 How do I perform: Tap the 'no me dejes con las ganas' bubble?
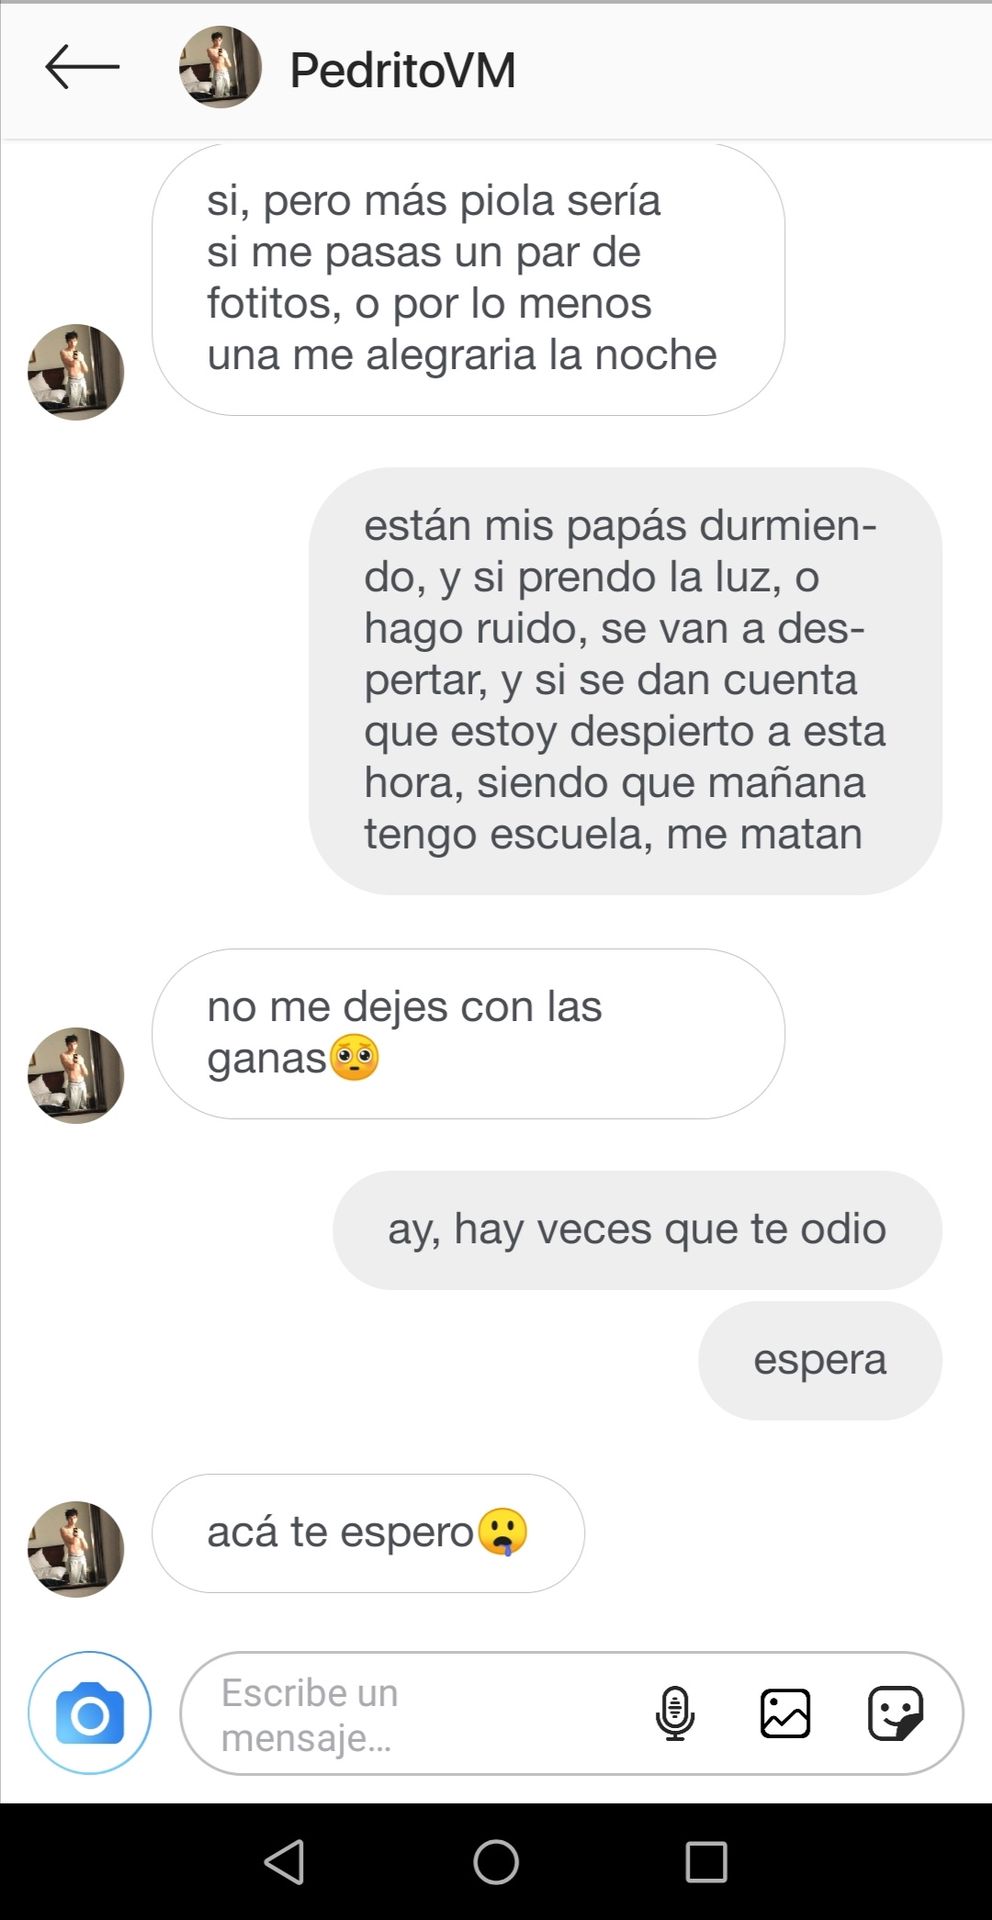(x=468, y=1033)
